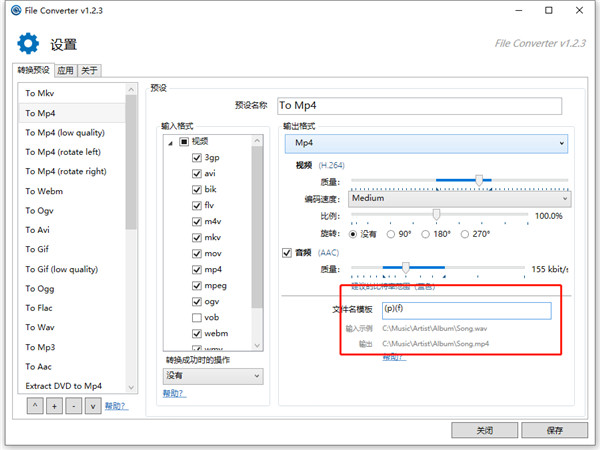
Task: Open the Mp4 output format dropdown
Action: [x=426, y=143]
